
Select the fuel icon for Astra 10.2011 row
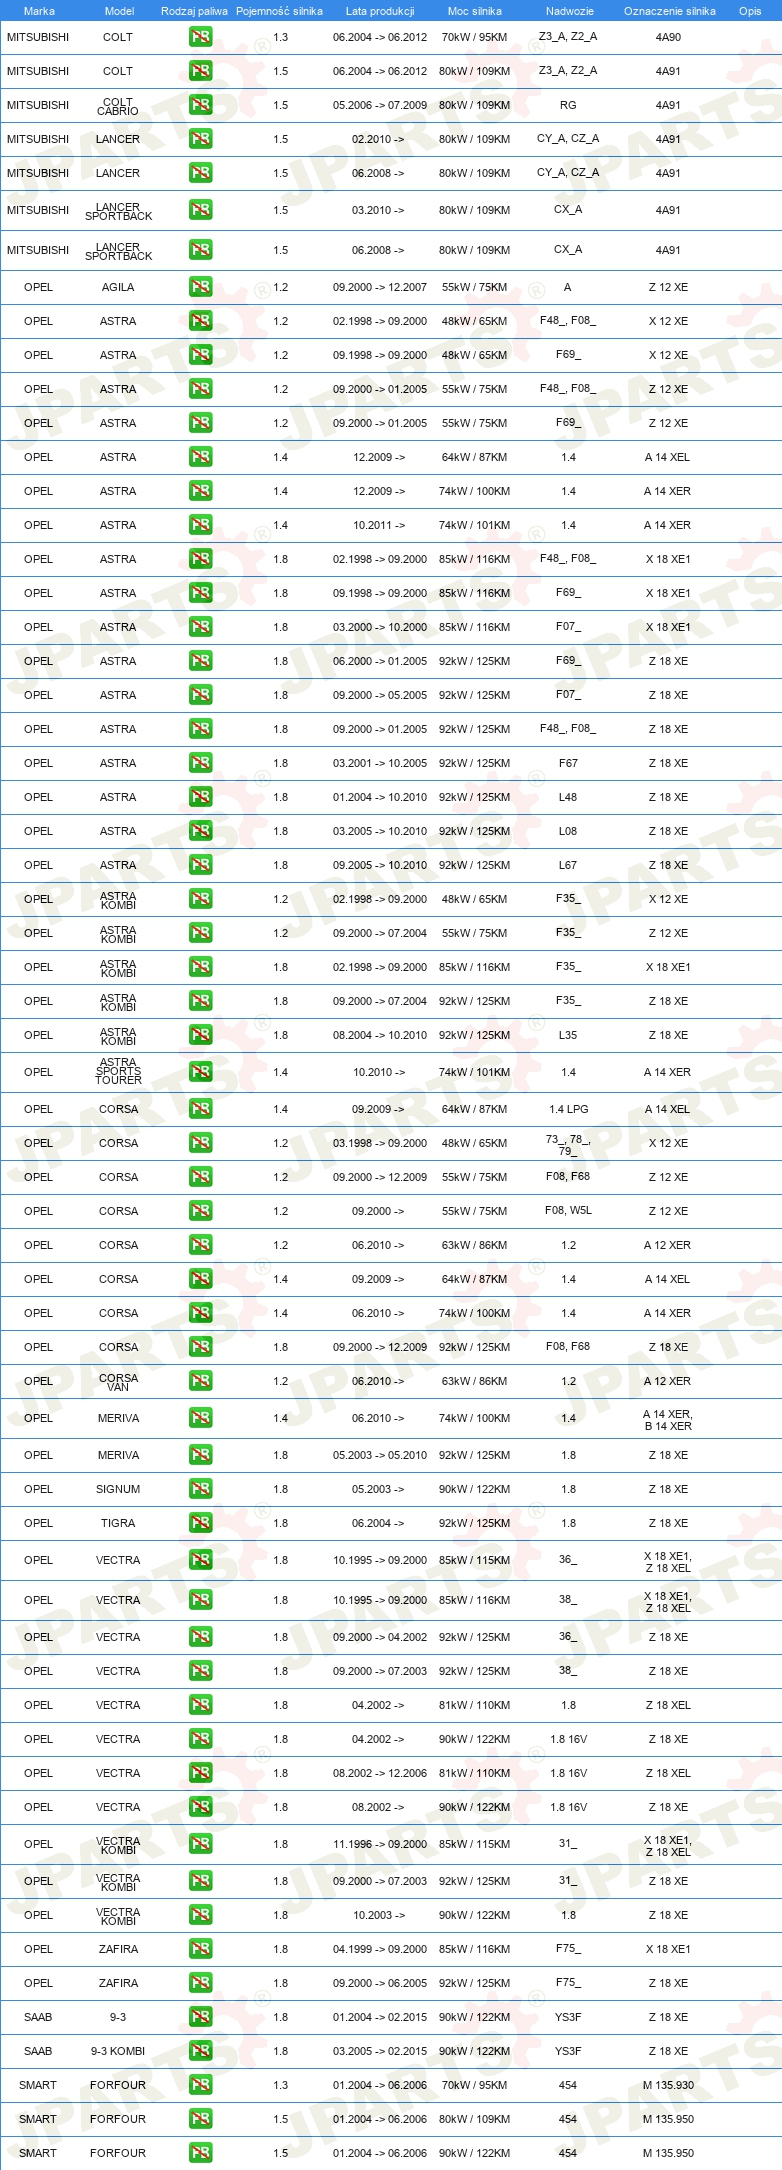click(200, 525)
